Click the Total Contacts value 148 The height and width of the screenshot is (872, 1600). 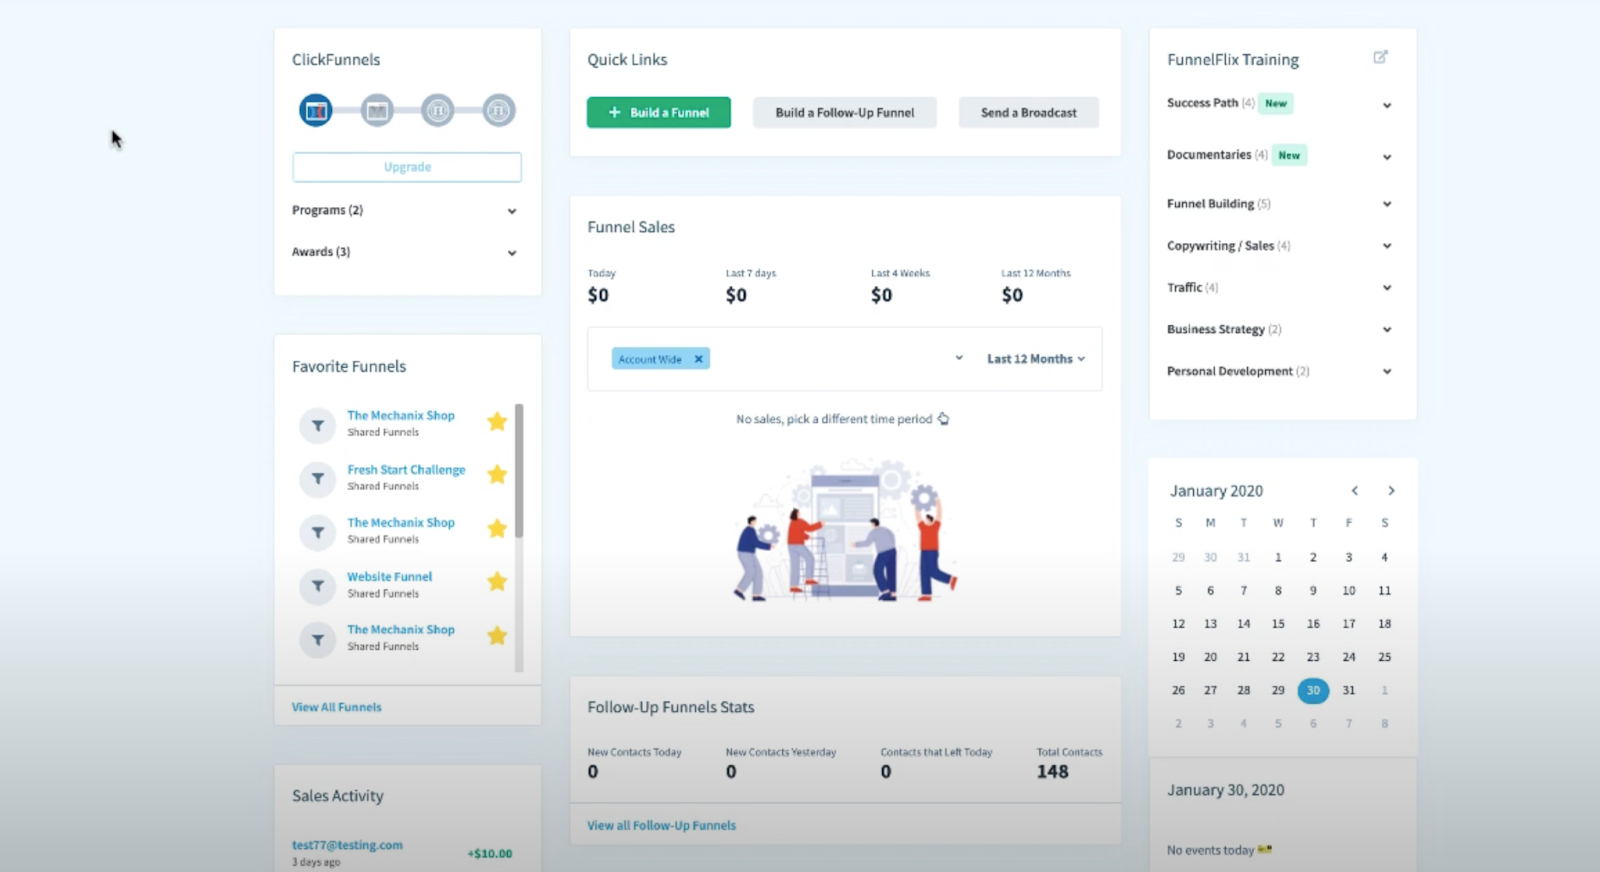coord(1052,772)
